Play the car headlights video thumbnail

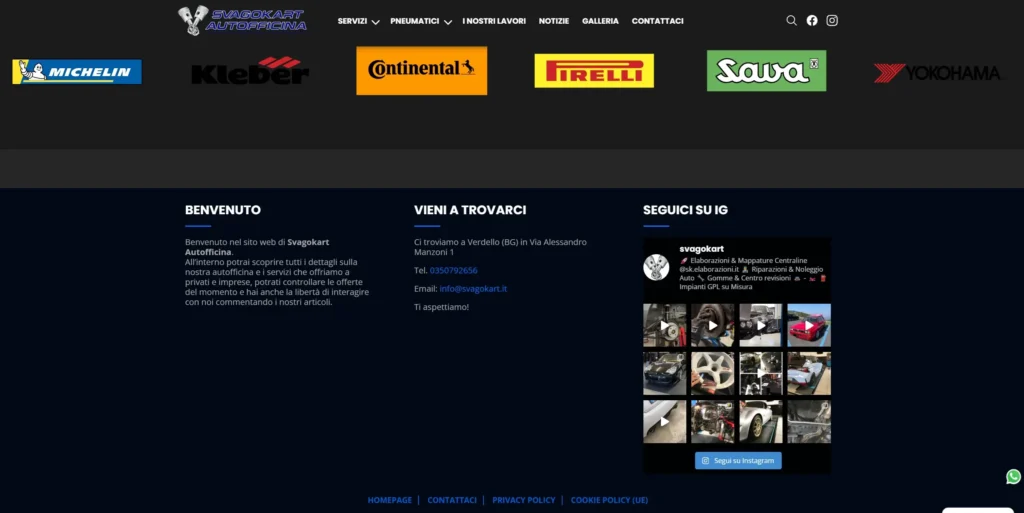click(761, 325)
